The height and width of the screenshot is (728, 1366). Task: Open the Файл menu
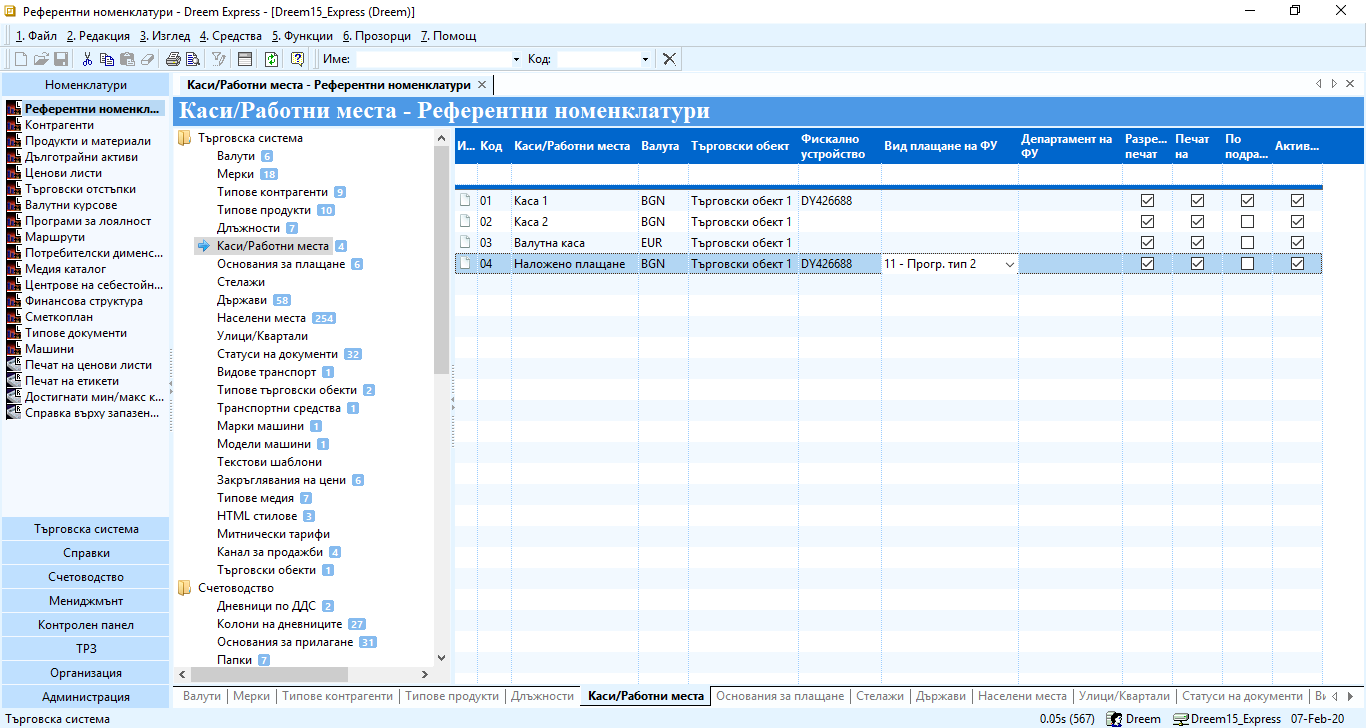[x=36, y=36]
